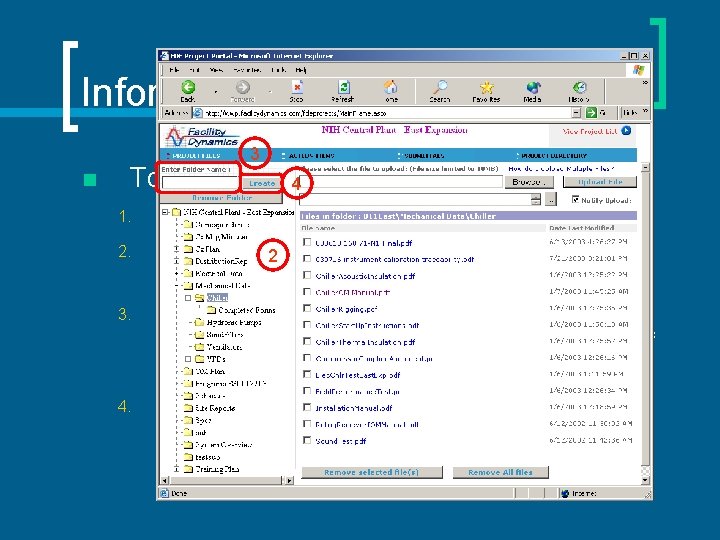Toggle expander box beside VFDs folder
The image size is (720, 540).
pyautogui.click(x=188, y=359)
